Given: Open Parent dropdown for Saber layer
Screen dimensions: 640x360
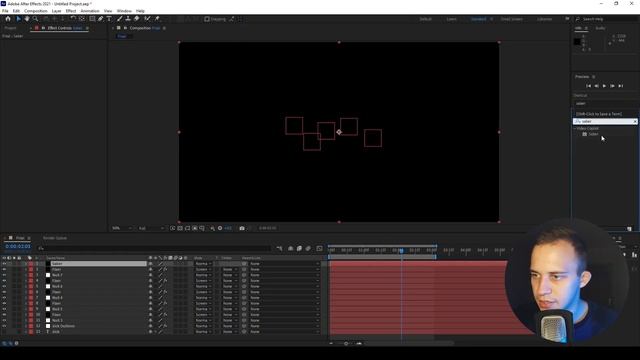Looking at the screenshot, I should click(x=284, y=264).
